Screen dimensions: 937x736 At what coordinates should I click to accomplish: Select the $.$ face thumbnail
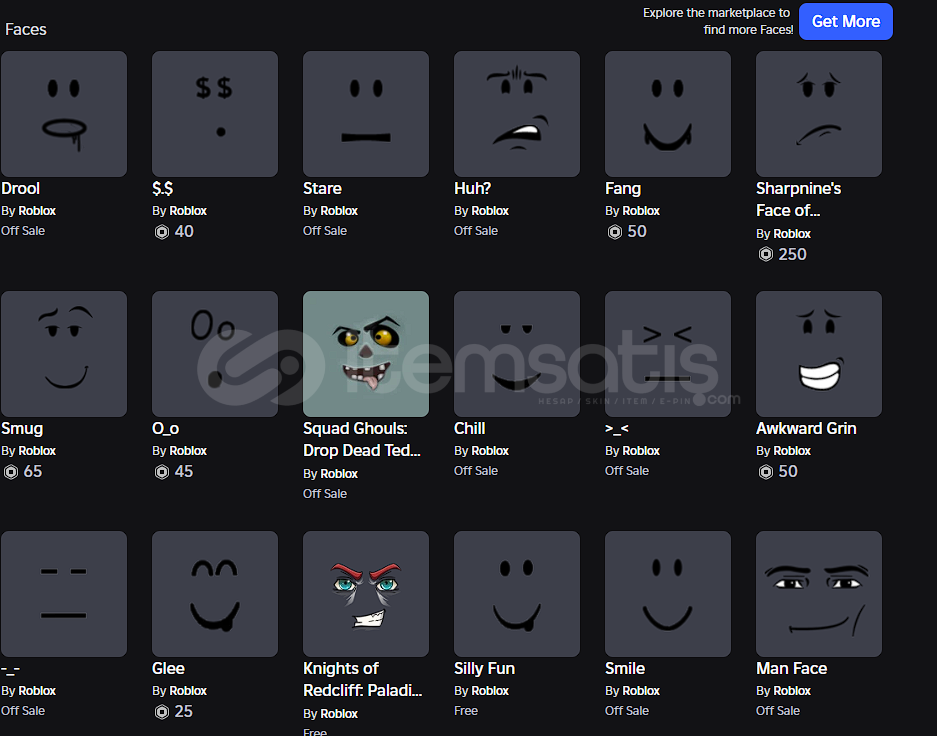point(215,114)
